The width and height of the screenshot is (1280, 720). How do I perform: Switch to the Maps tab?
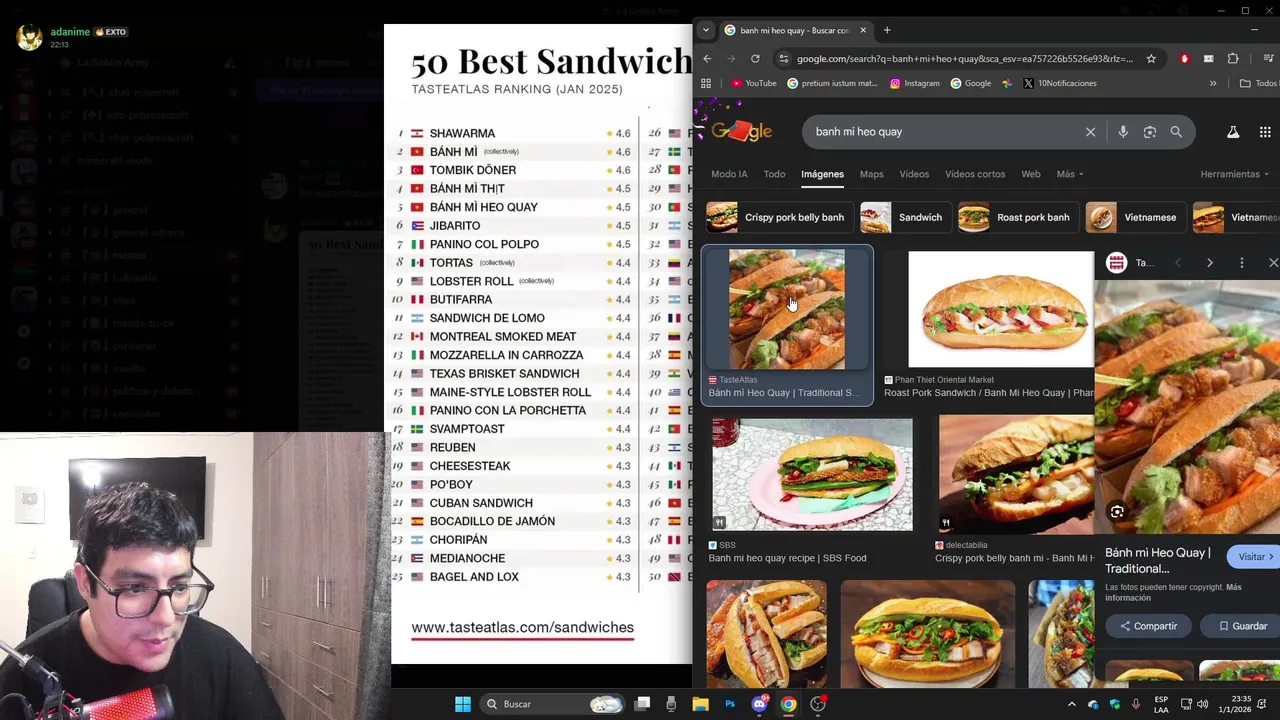871,174
